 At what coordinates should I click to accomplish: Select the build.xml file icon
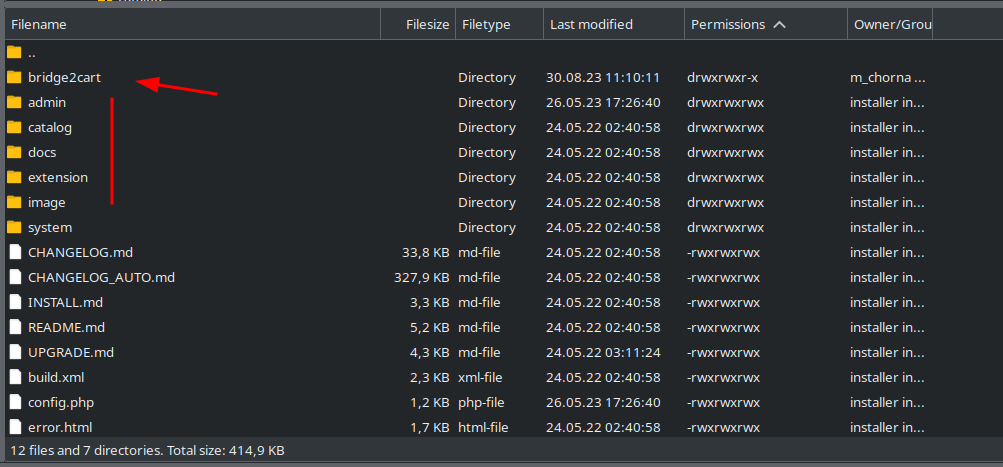coord(15,377)
